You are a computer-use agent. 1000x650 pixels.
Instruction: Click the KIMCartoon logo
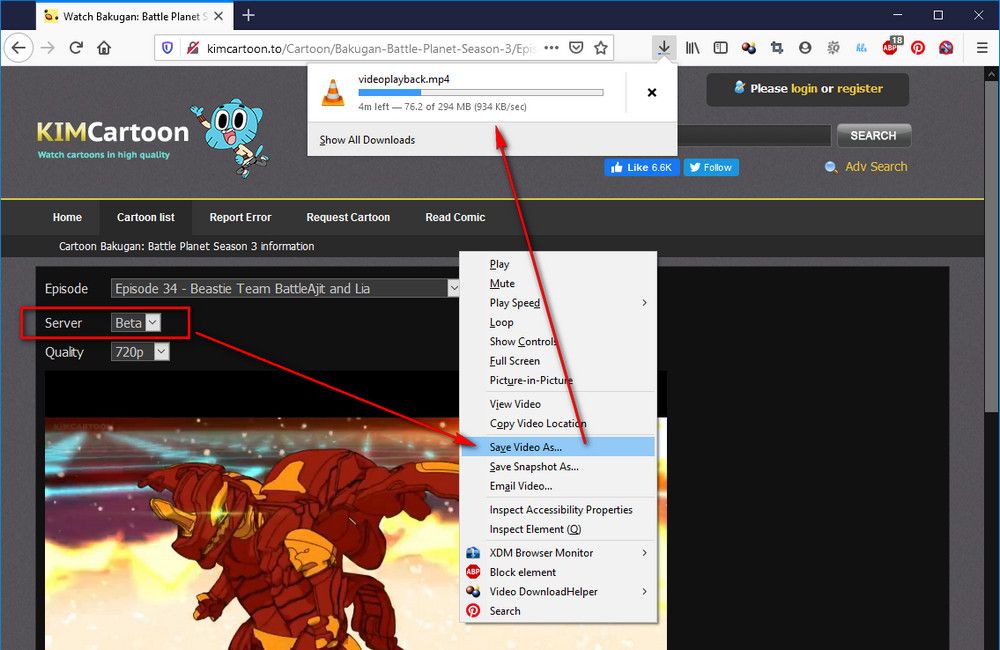113,132
